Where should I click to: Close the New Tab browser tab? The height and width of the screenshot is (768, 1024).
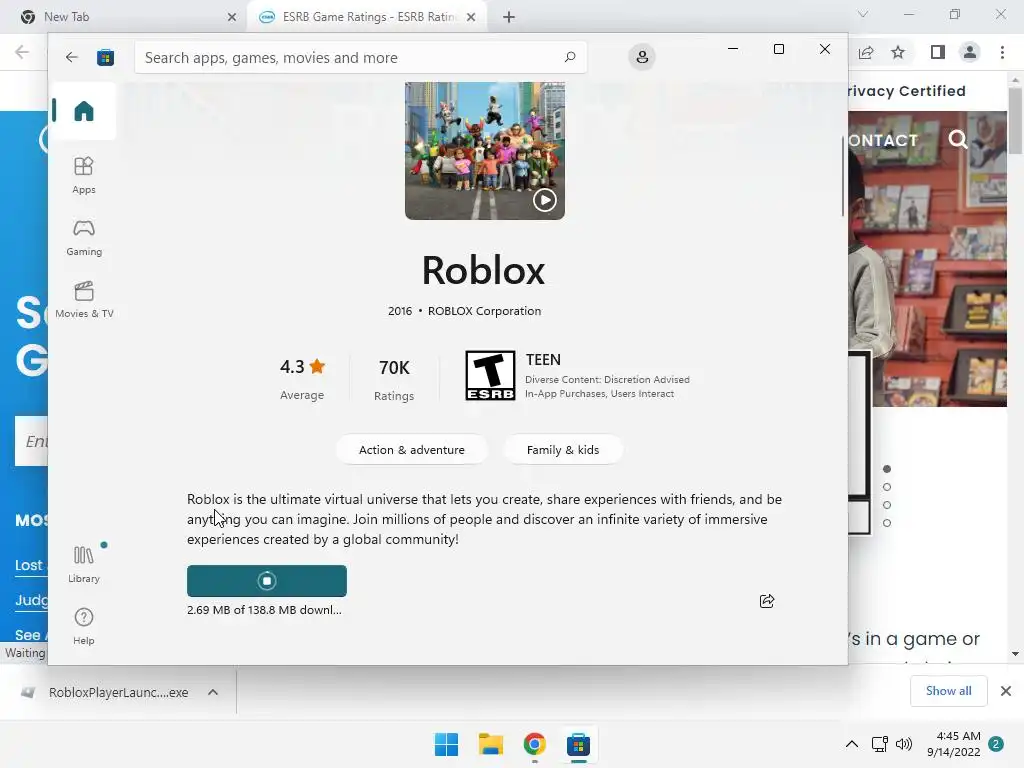(x=231, y=17)
